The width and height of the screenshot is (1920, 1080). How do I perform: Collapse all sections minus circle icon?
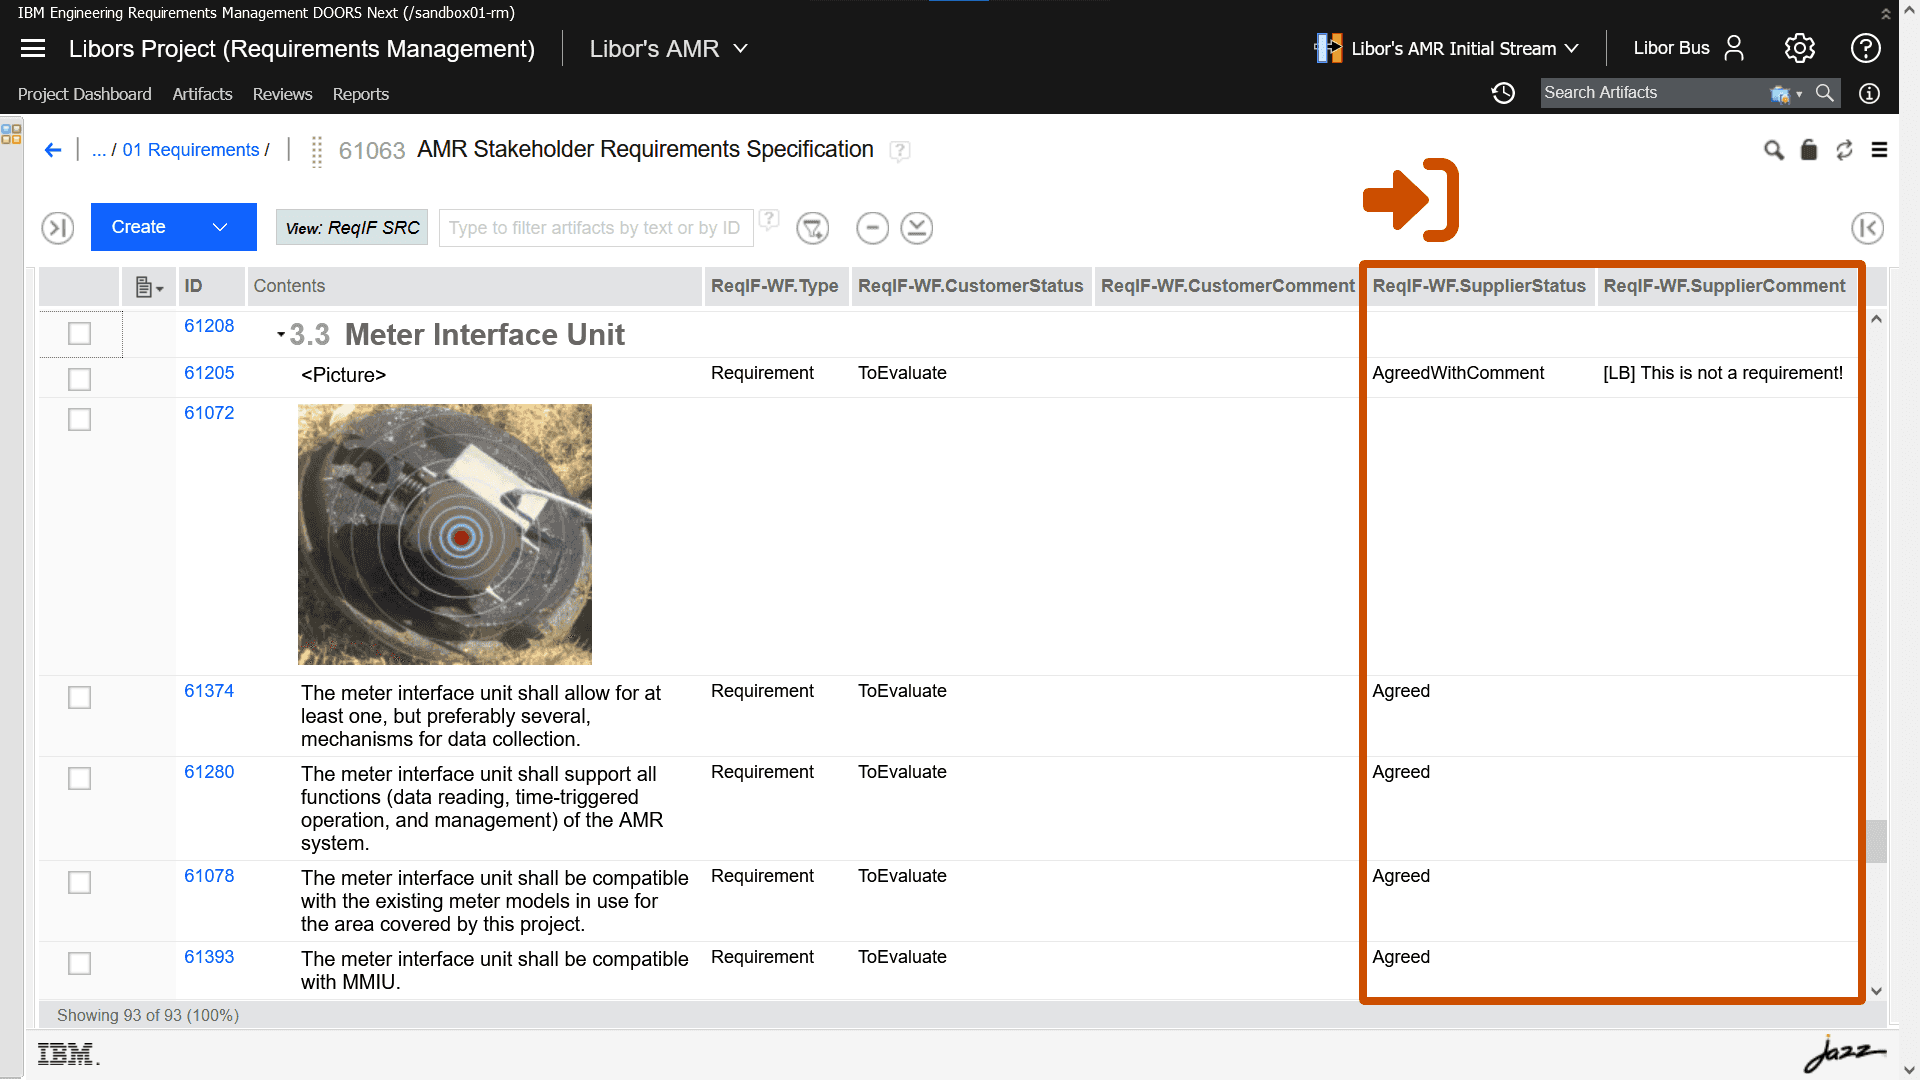pyautogui.click(x=872, y=228)
